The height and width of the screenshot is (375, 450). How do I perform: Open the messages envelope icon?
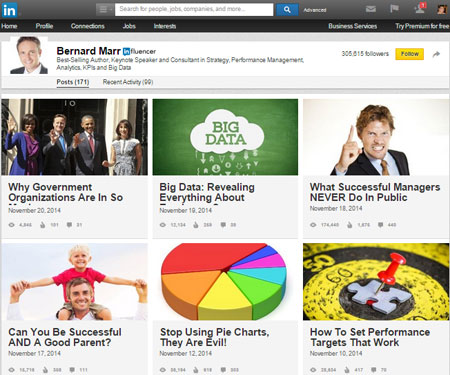tap(371, 9)
